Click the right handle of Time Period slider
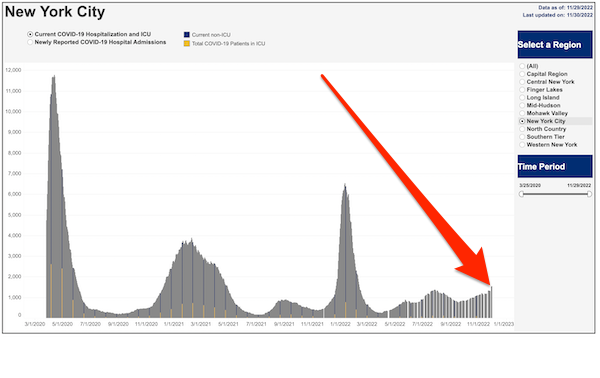This screenshot has height=378, width=600. coord(589,194)
